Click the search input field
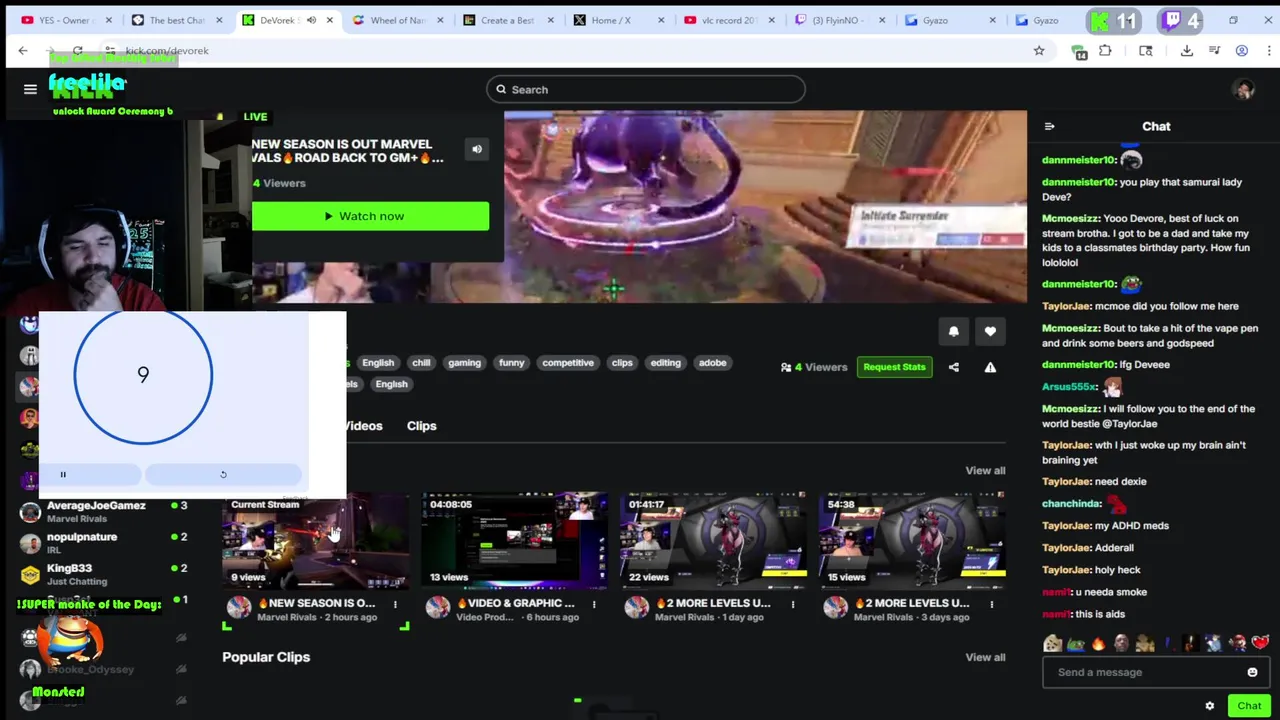 point(646,89)
